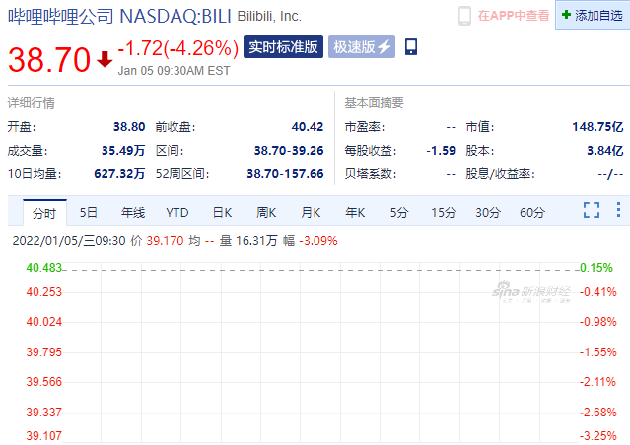
Task: Switch to 实时标准版 mode
Action: point(283,47)
